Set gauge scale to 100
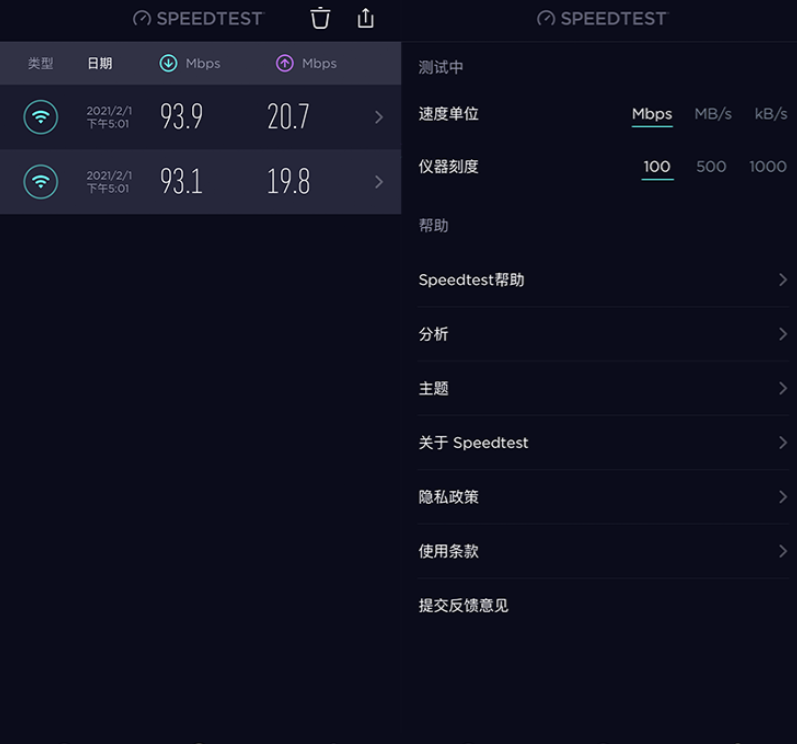This screenshot has width=797, height=744. (x=657, y=167)
